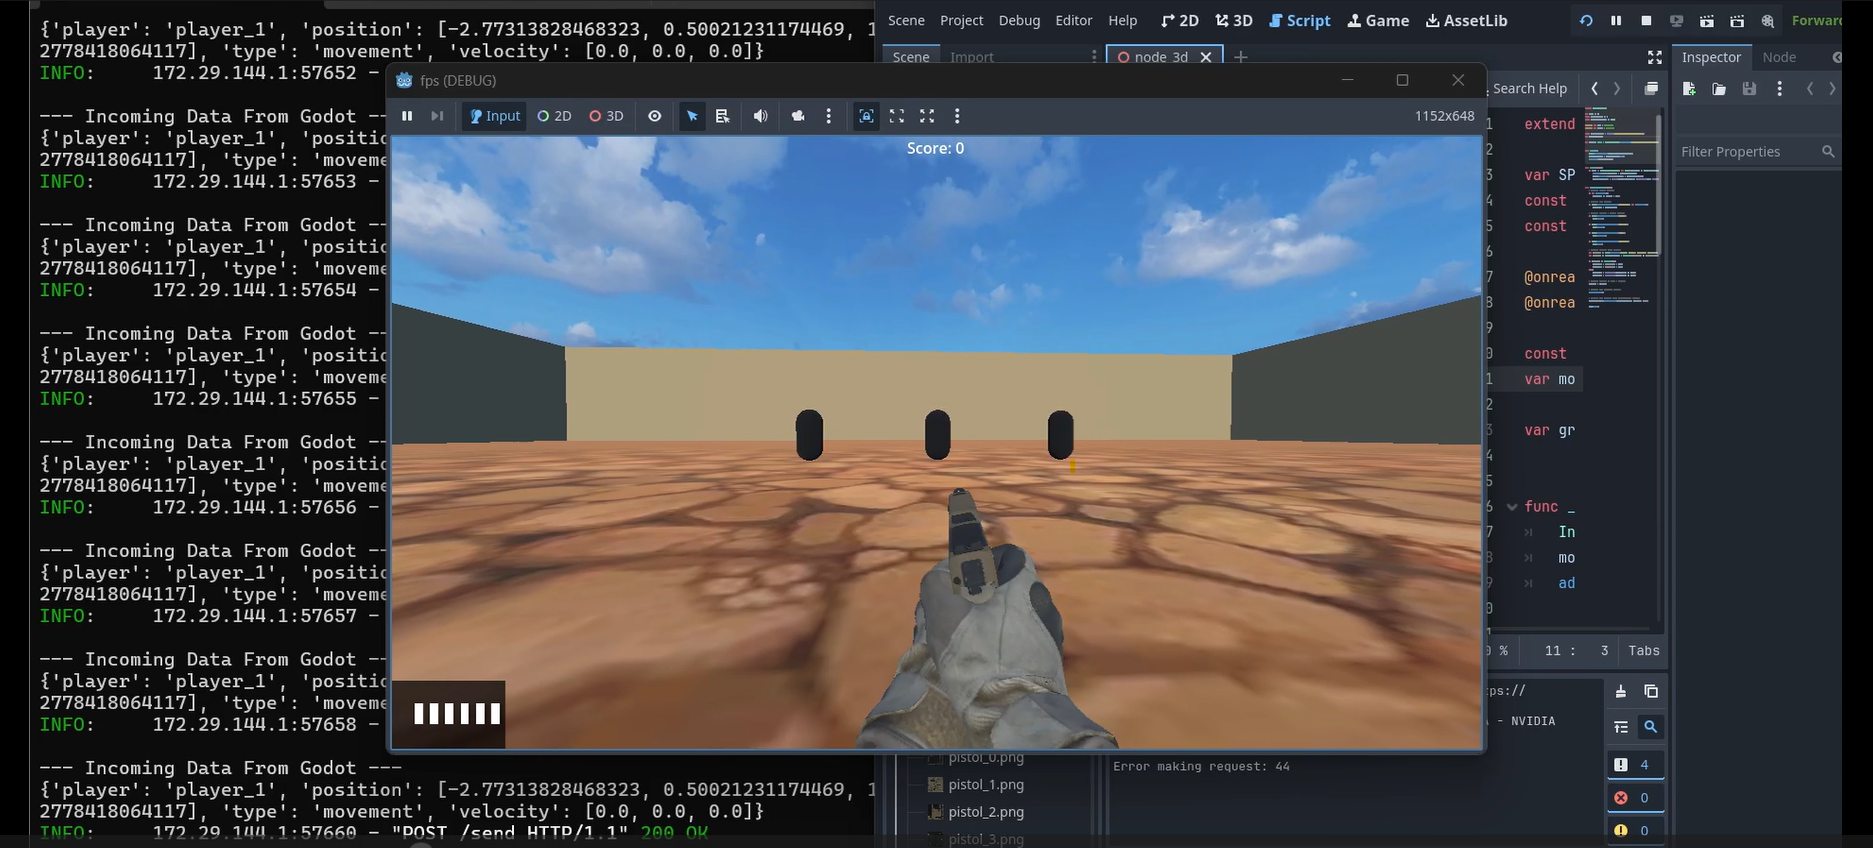The image size is (1873, 848).
Task: Stop the running project
Action: tap(1646, 20)
